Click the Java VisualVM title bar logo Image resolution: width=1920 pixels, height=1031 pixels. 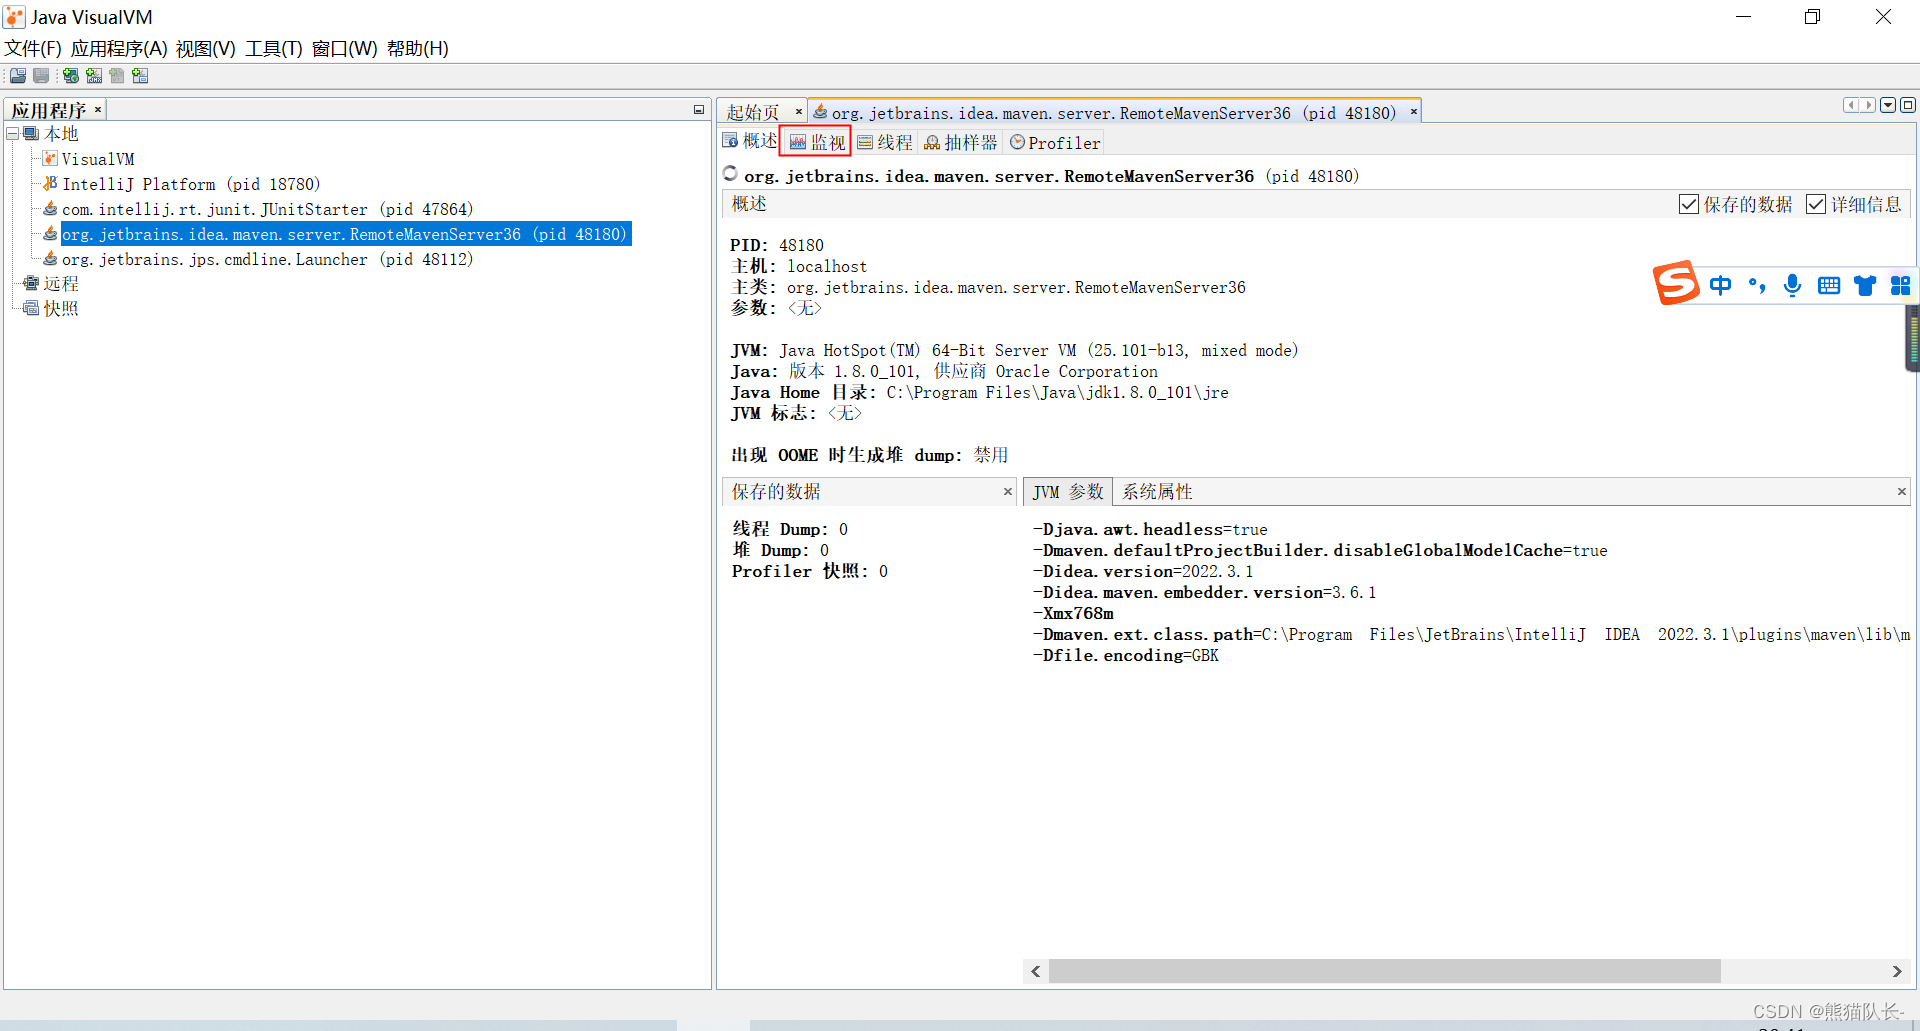[14, 17]
